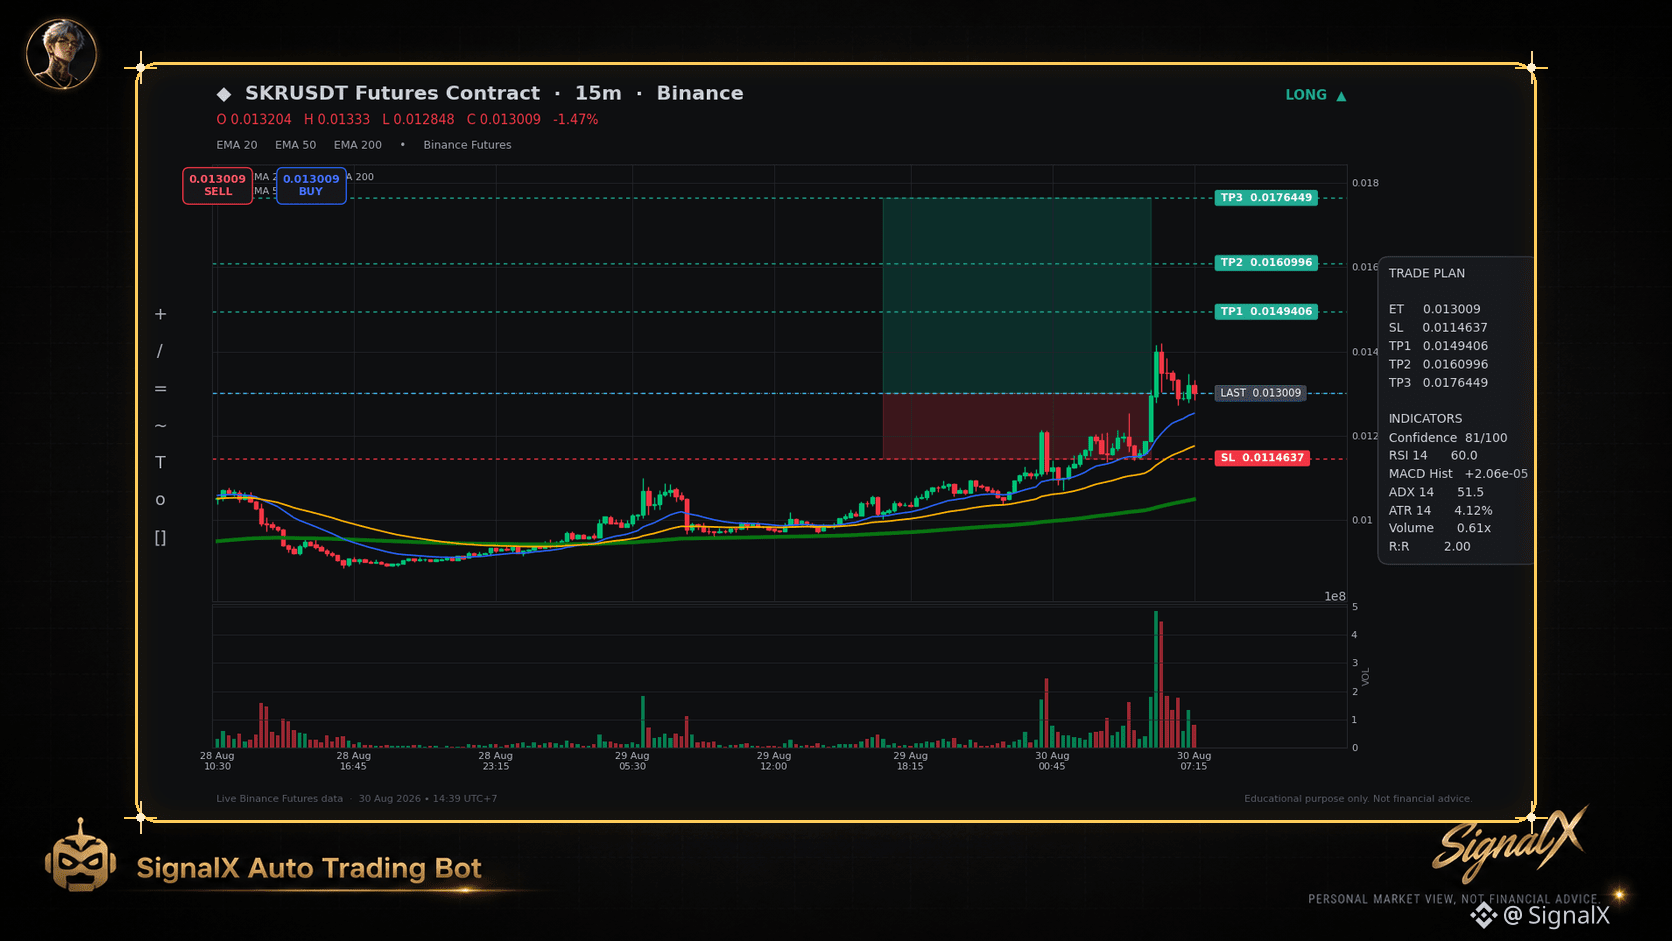Activate the text T tool
1672x941 pixels.
160,463
